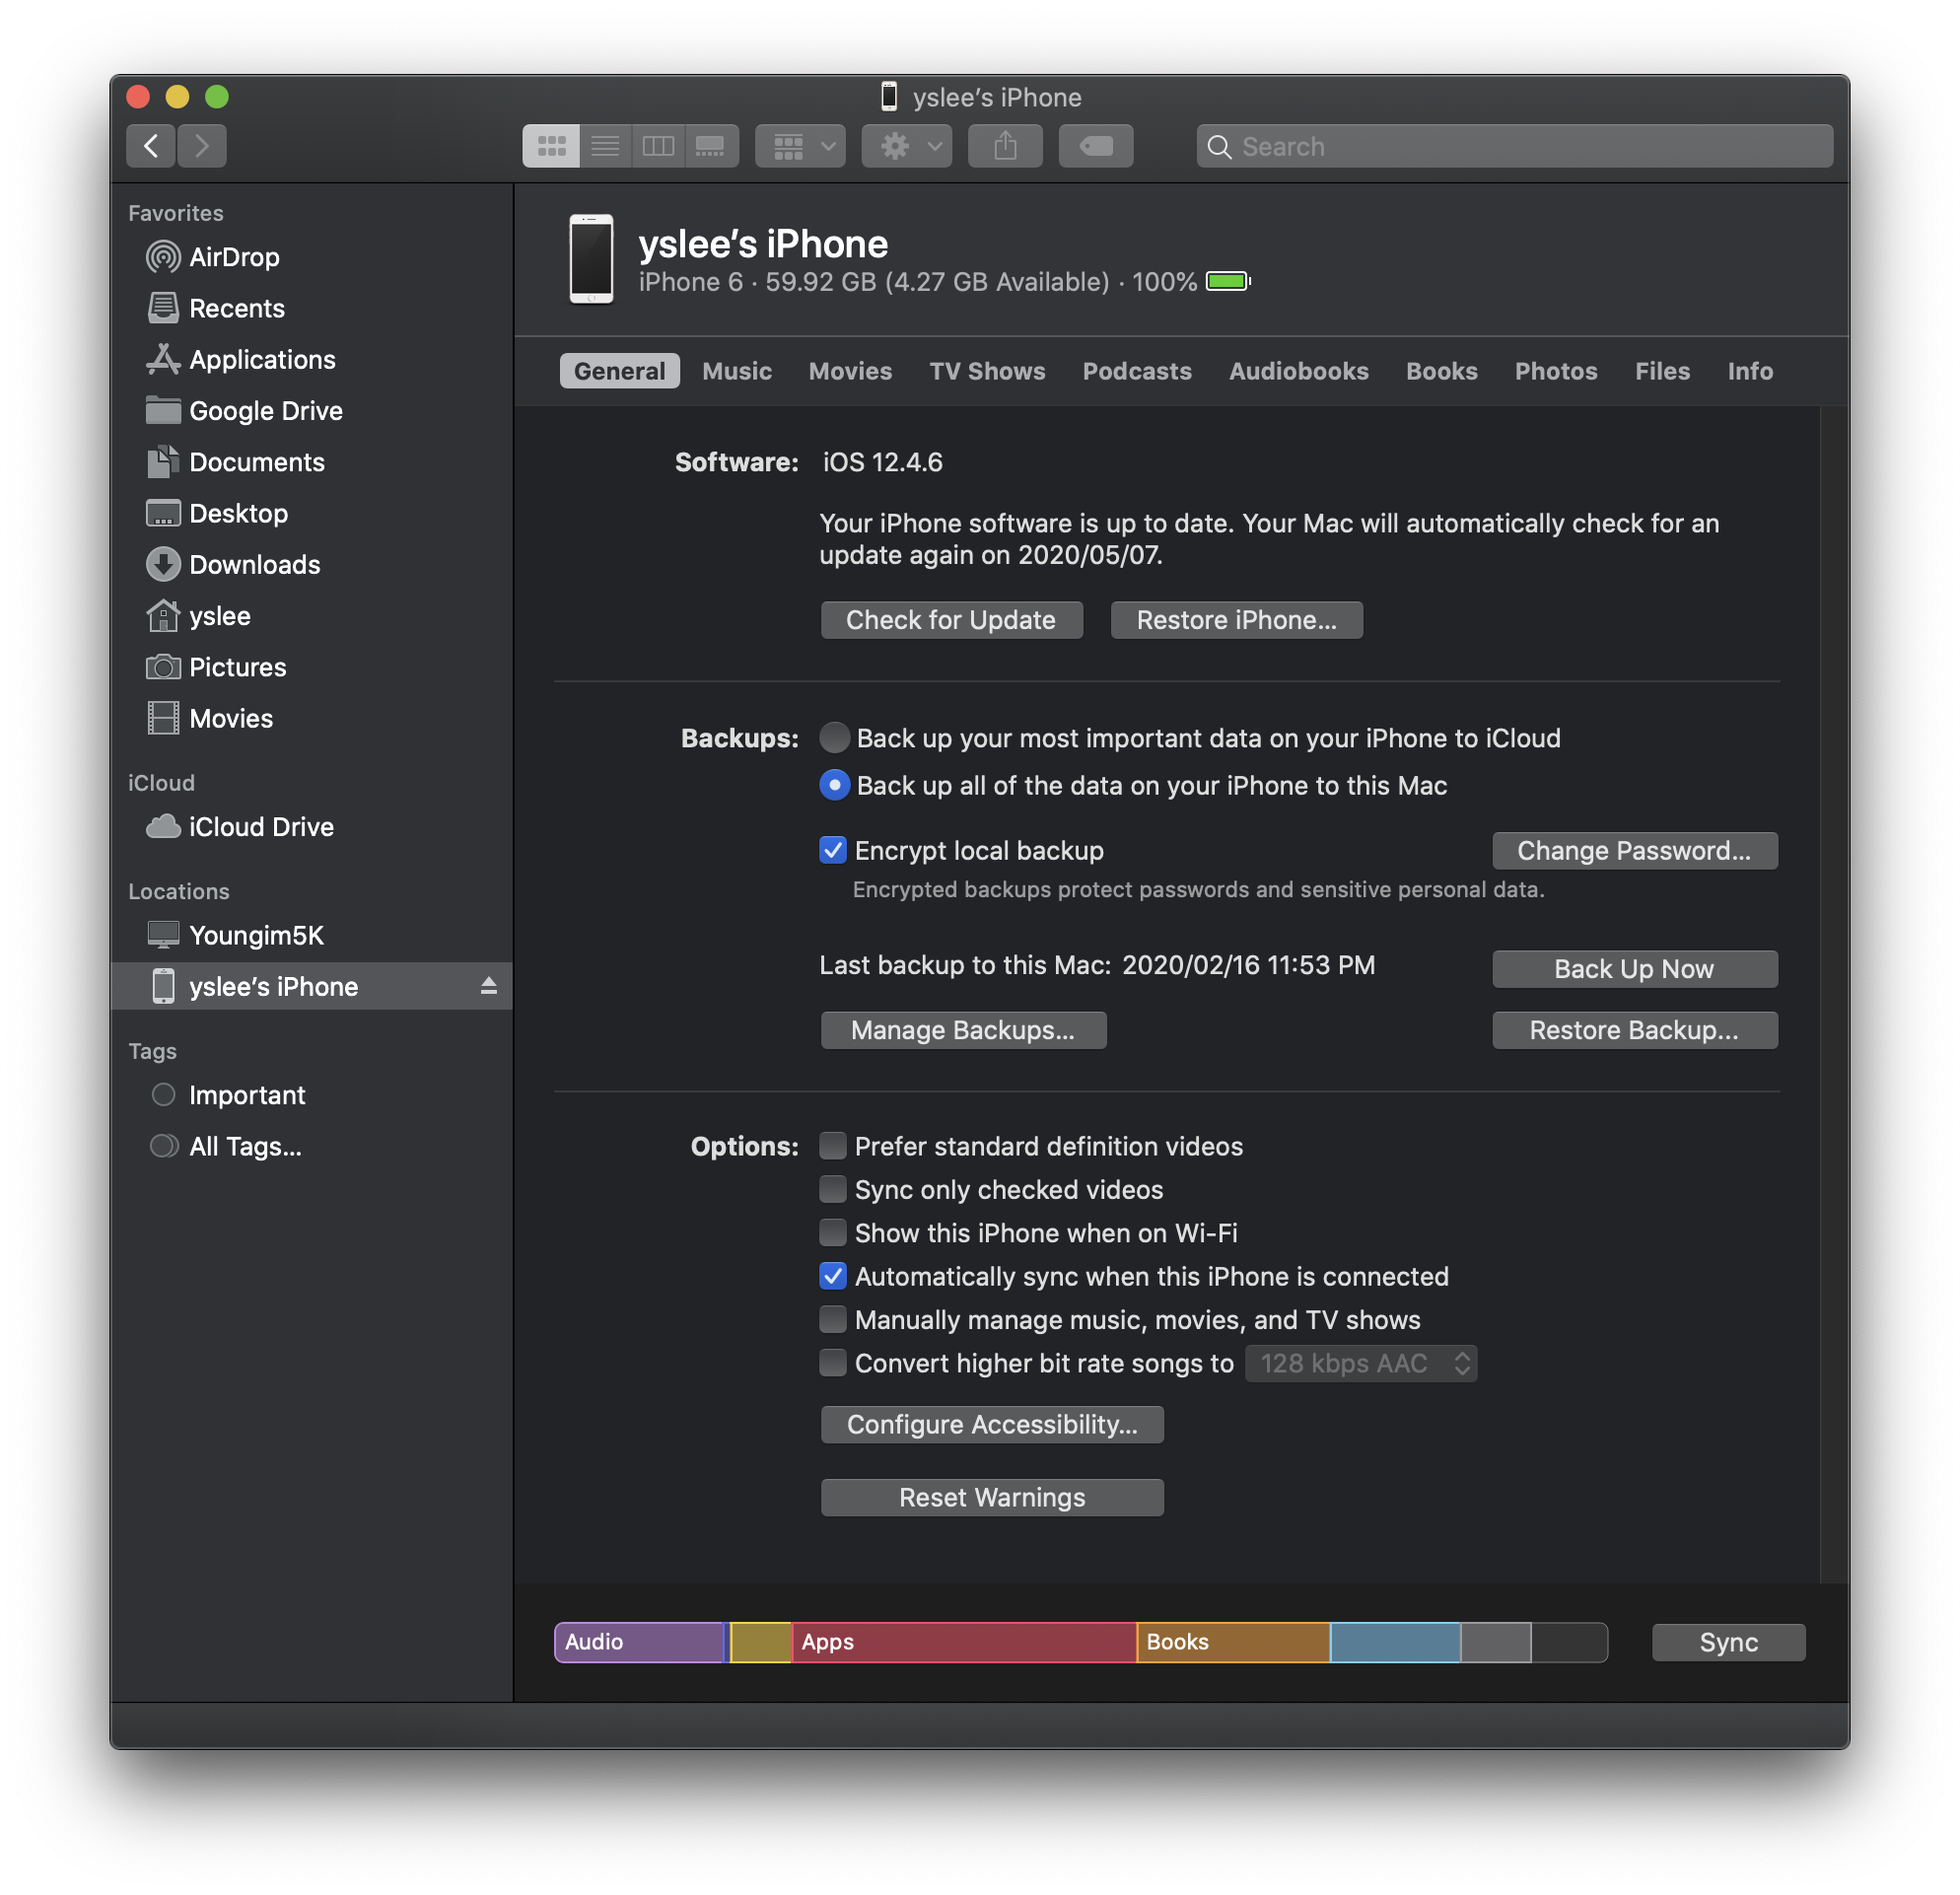The image size is (1960, 1895).
Task: Enable Show this iPhone when on Wi-Fi
Action: [x=832, y=1232]
